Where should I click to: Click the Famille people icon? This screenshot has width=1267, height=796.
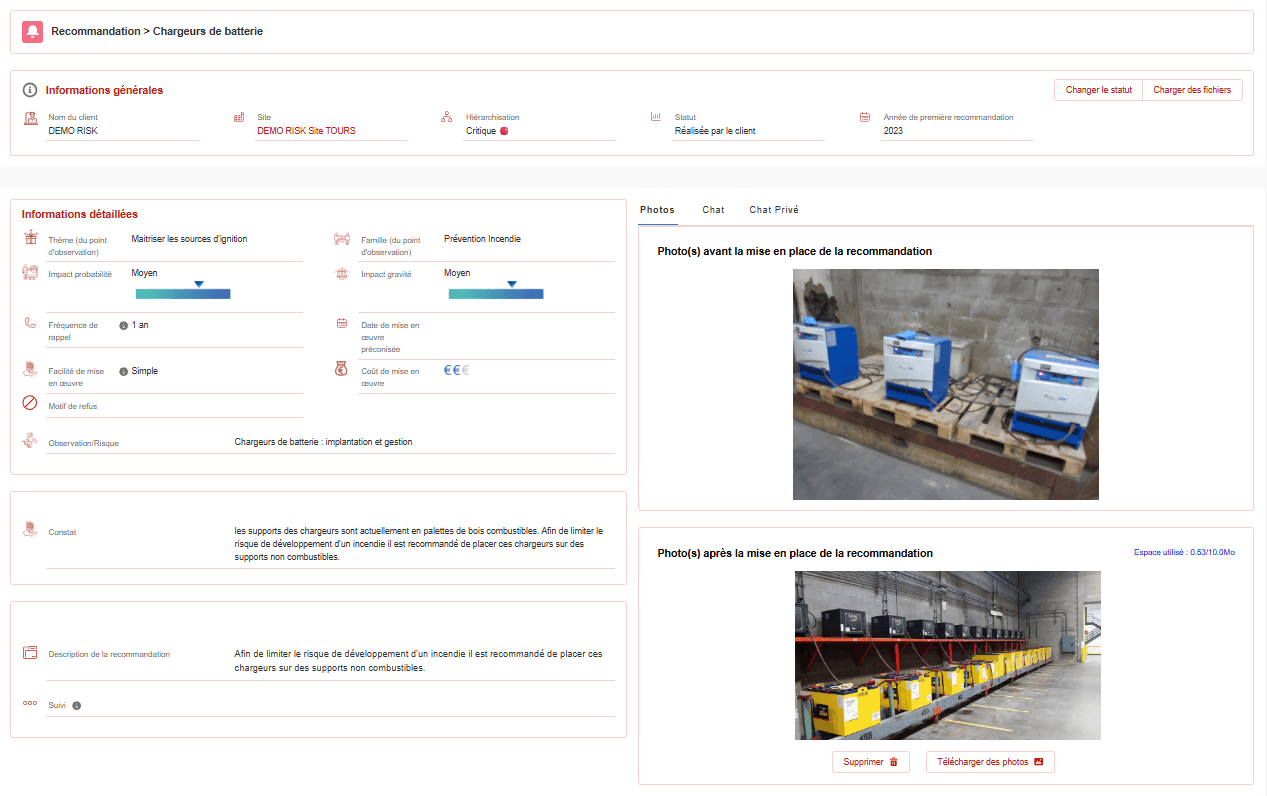coord(342,239)
